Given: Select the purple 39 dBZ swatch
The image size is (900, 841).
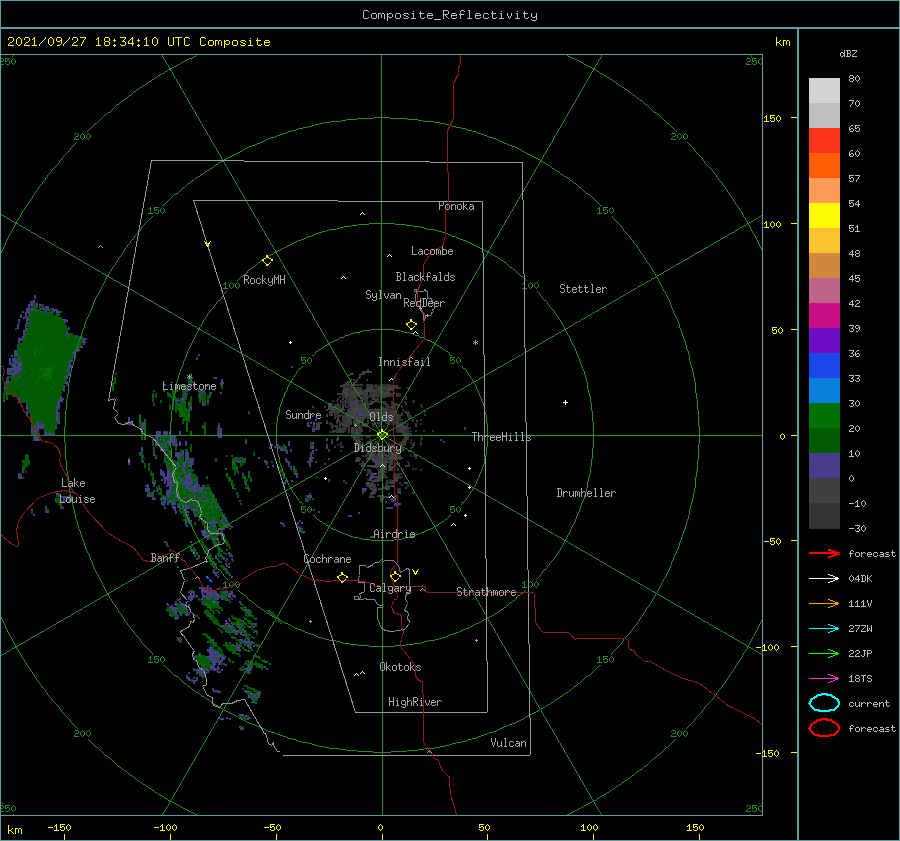Looking at the screenshot, I should tap(824, 340).
